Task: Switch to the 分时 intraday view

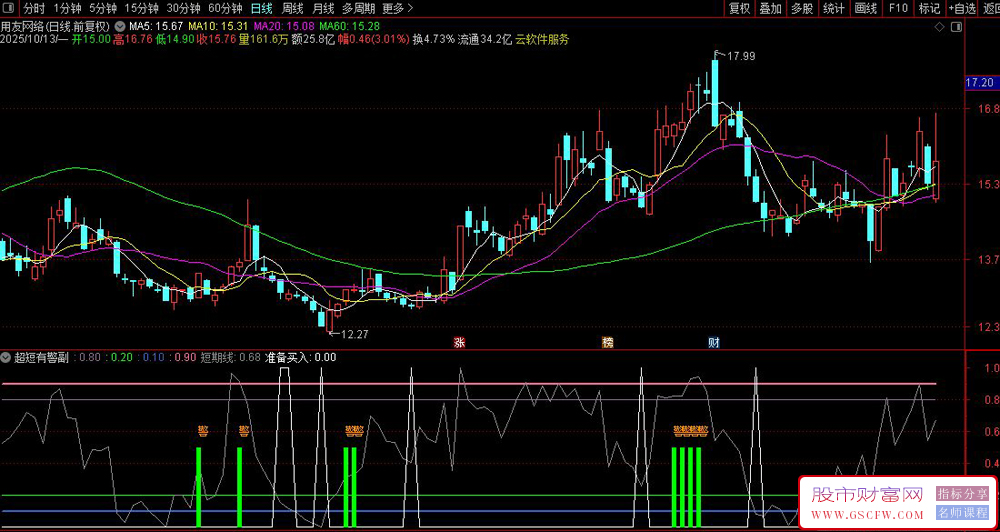Action: (34, 8)
